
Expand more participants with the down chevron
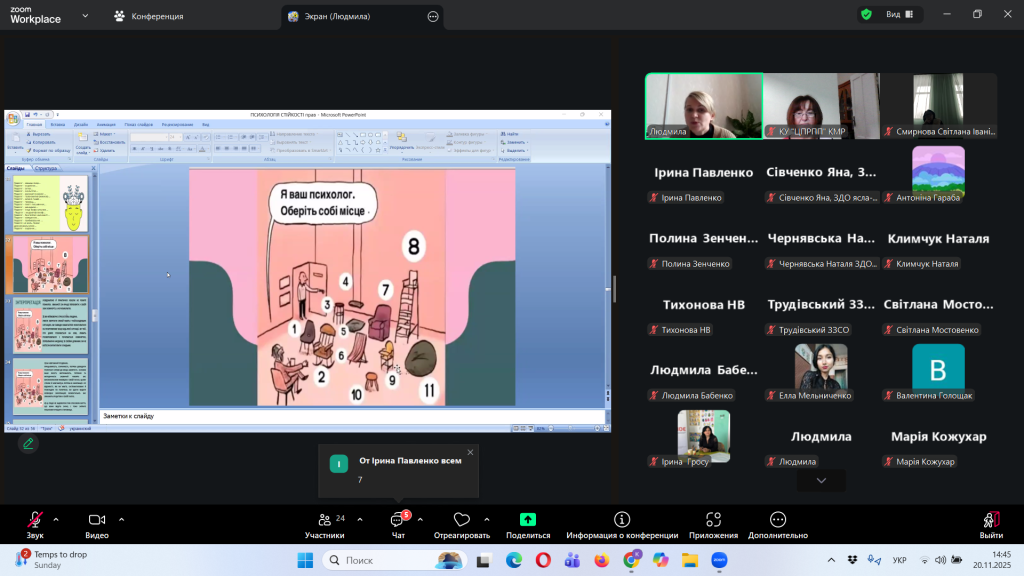pos(821,481)
